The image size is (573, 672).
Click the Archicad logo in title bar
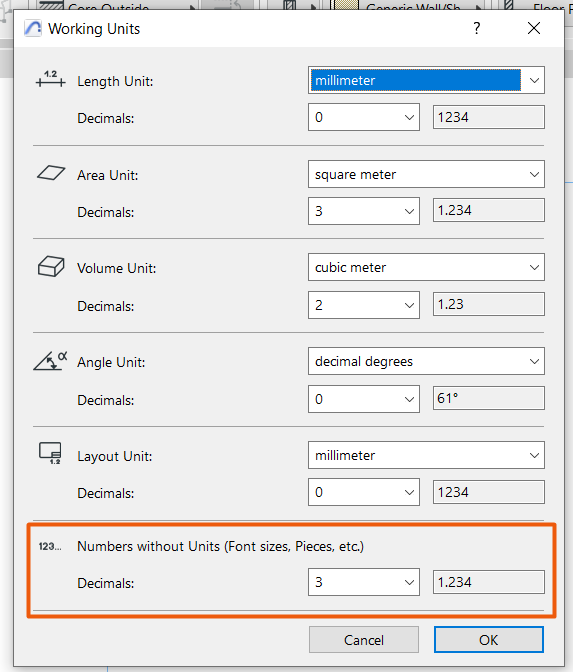[x=33, y=29]
